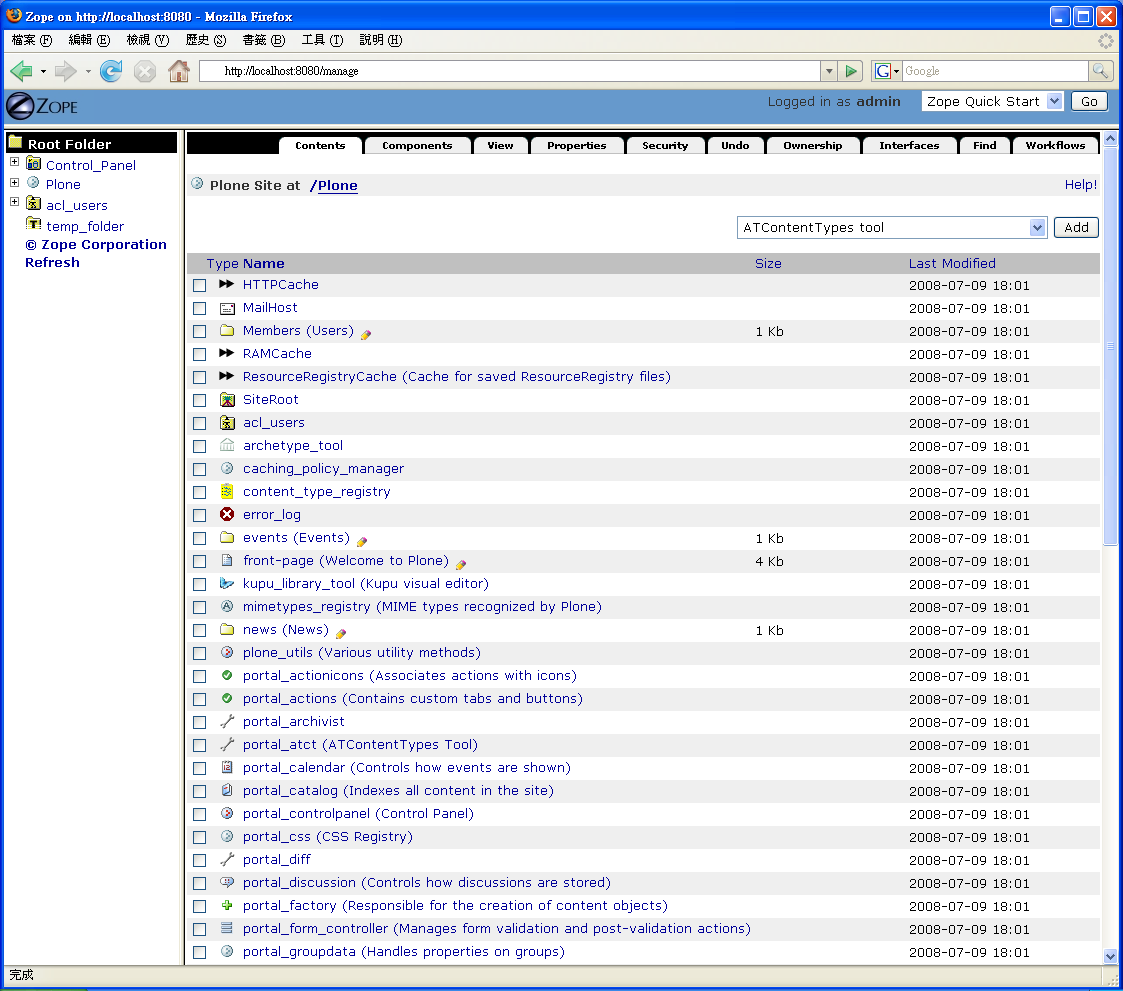Select the SiteRoot checkbox
Viewport: 1123px width, 991px height.
point(200,400)
